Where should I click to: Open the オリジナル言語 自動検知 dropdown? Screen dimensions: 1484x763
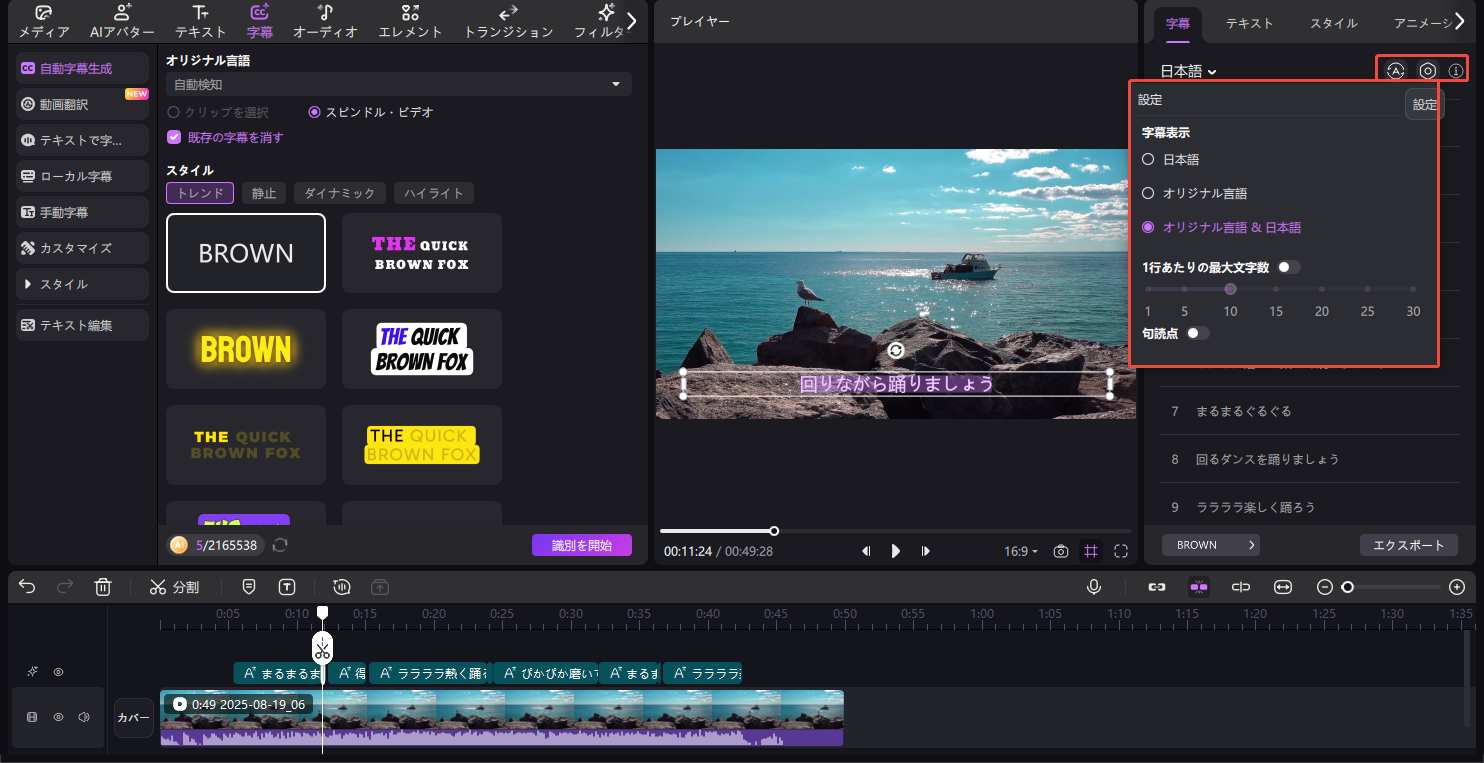(398, 85)
